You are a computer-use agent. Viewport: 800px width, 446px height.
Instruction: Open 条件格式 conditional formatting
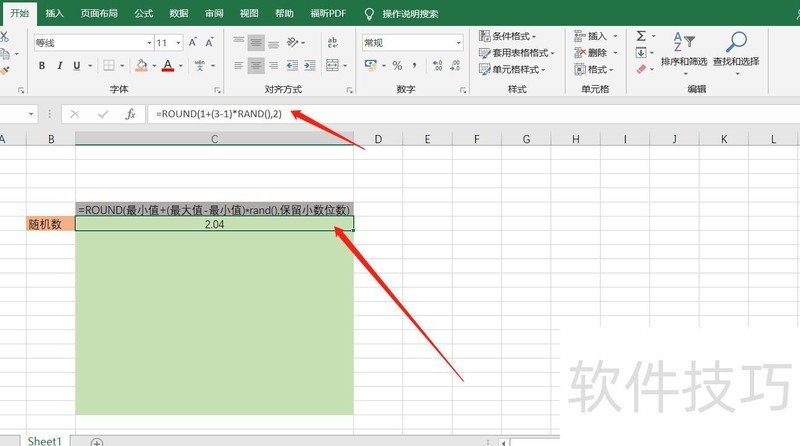click(508, 36)
